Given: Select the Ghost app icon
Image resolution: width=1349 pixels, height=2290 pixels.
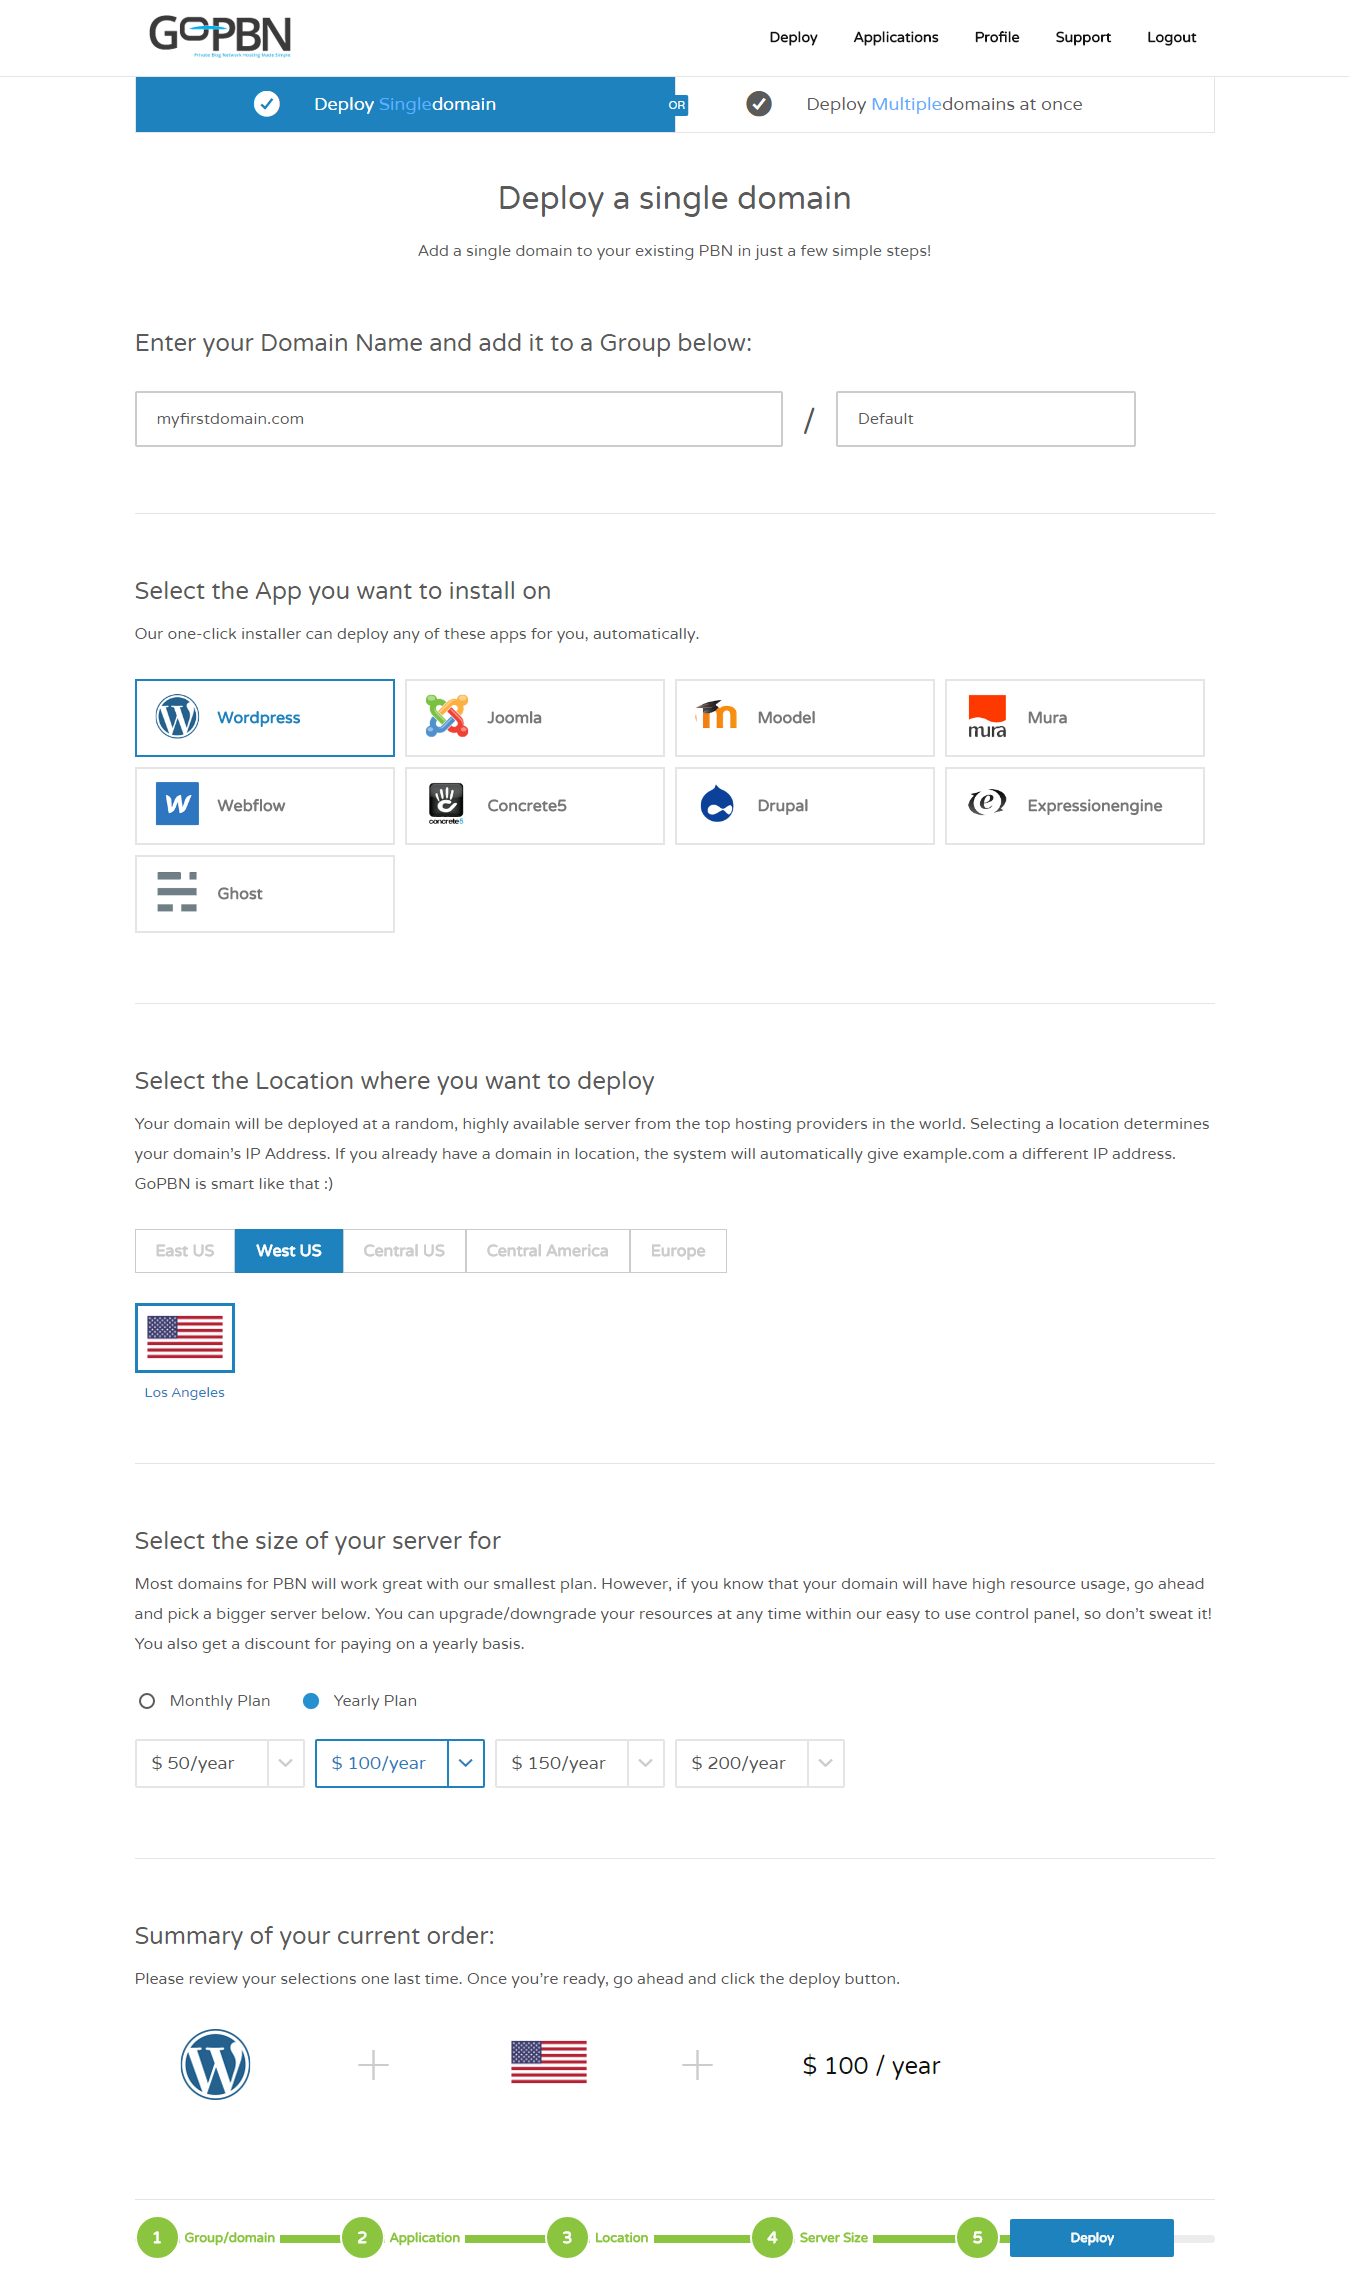Looking at the screenshot, I should [177, 892].
